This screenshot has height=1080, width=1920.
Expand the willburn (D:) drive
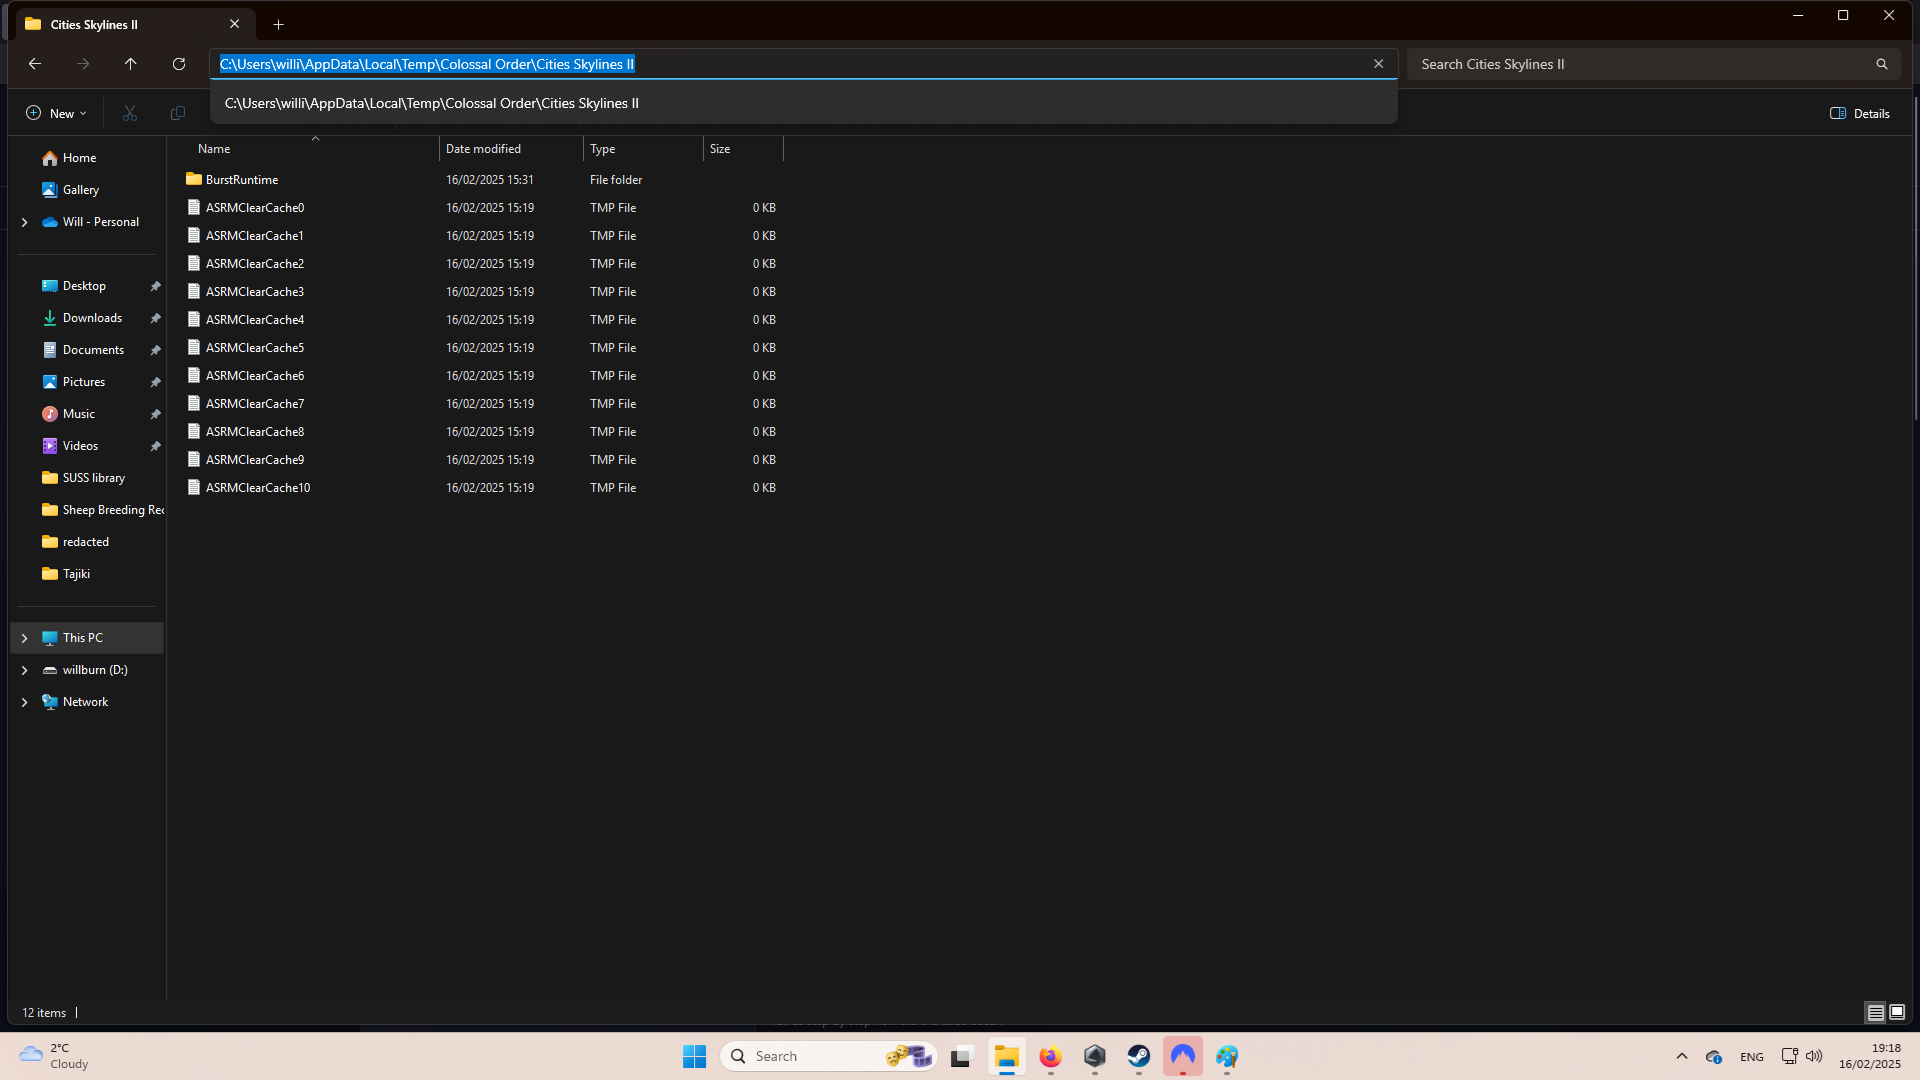pos(25,670)
